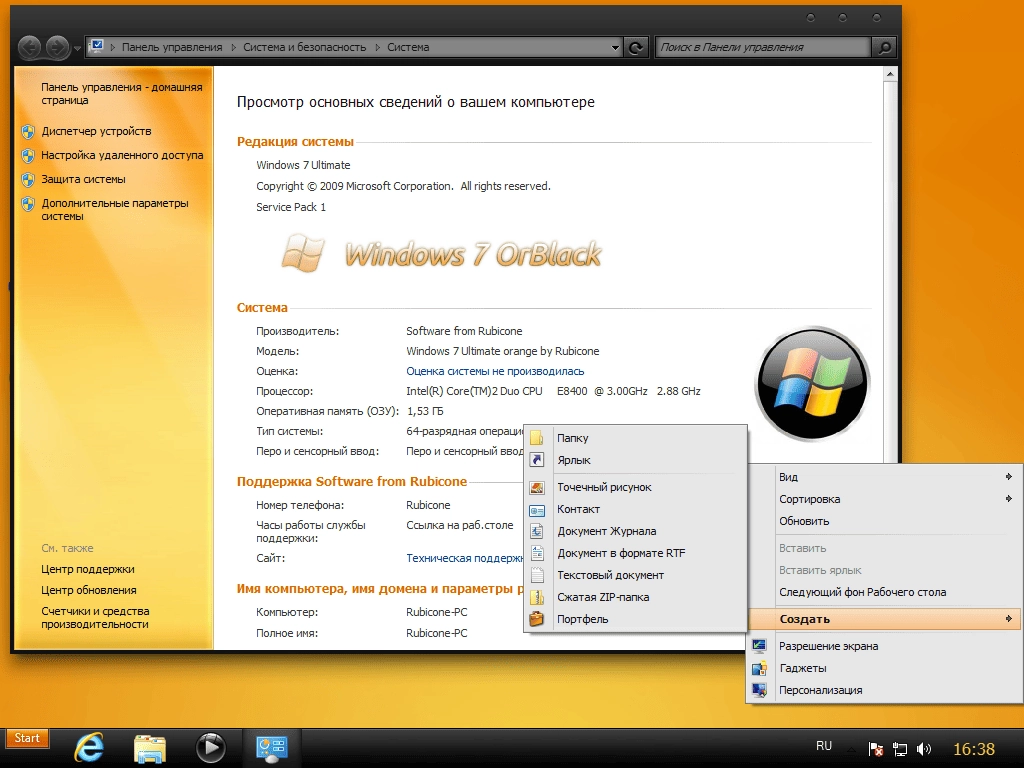Click the "Техническая поддержка" site link
Viewport: 1024px width, 768px height.
(x=464, y=558)
